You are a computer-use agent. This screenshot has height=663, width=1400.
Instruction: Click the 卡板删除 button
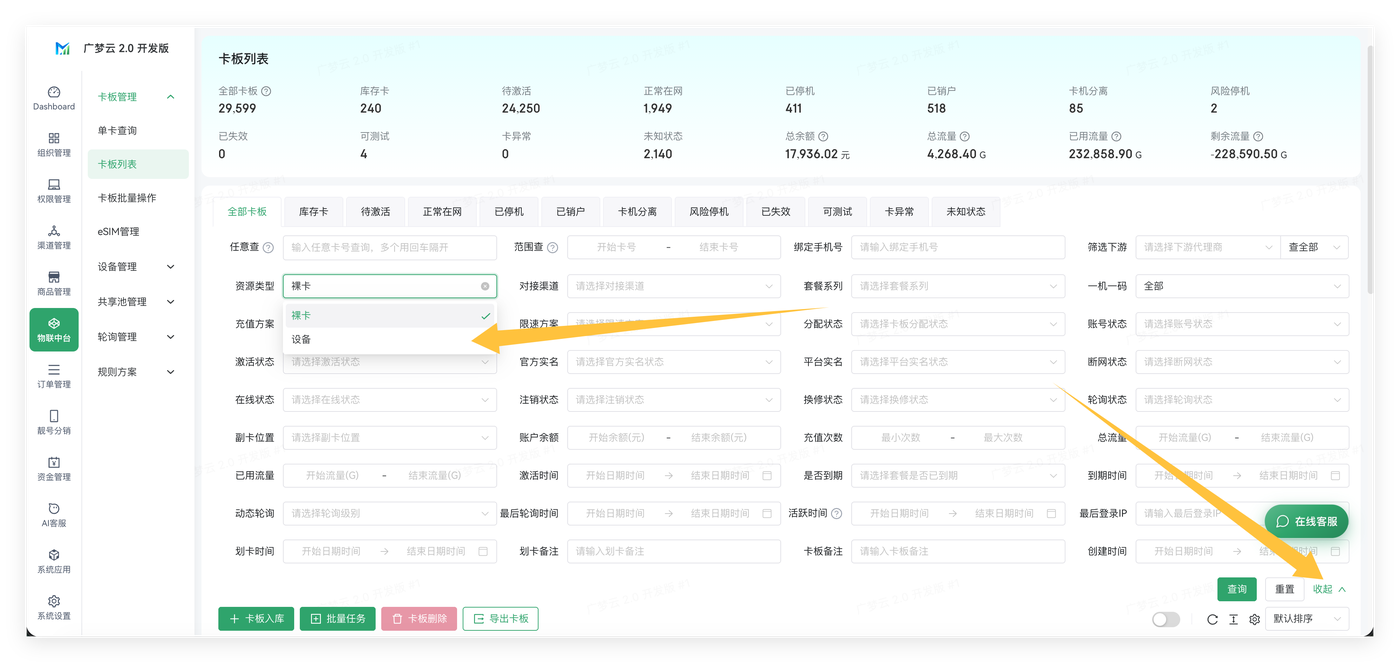coord(419,619)
